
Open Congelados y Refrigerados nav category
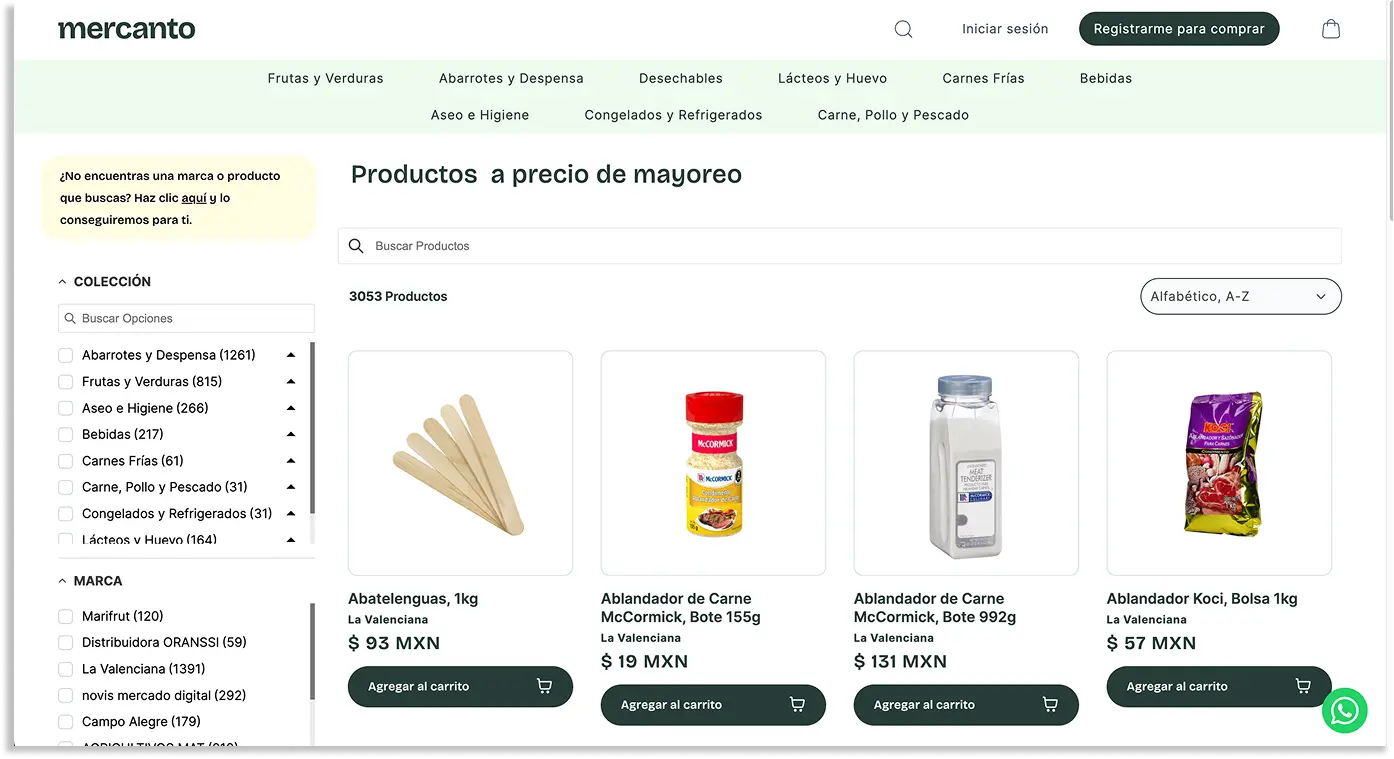click(673, 115)
